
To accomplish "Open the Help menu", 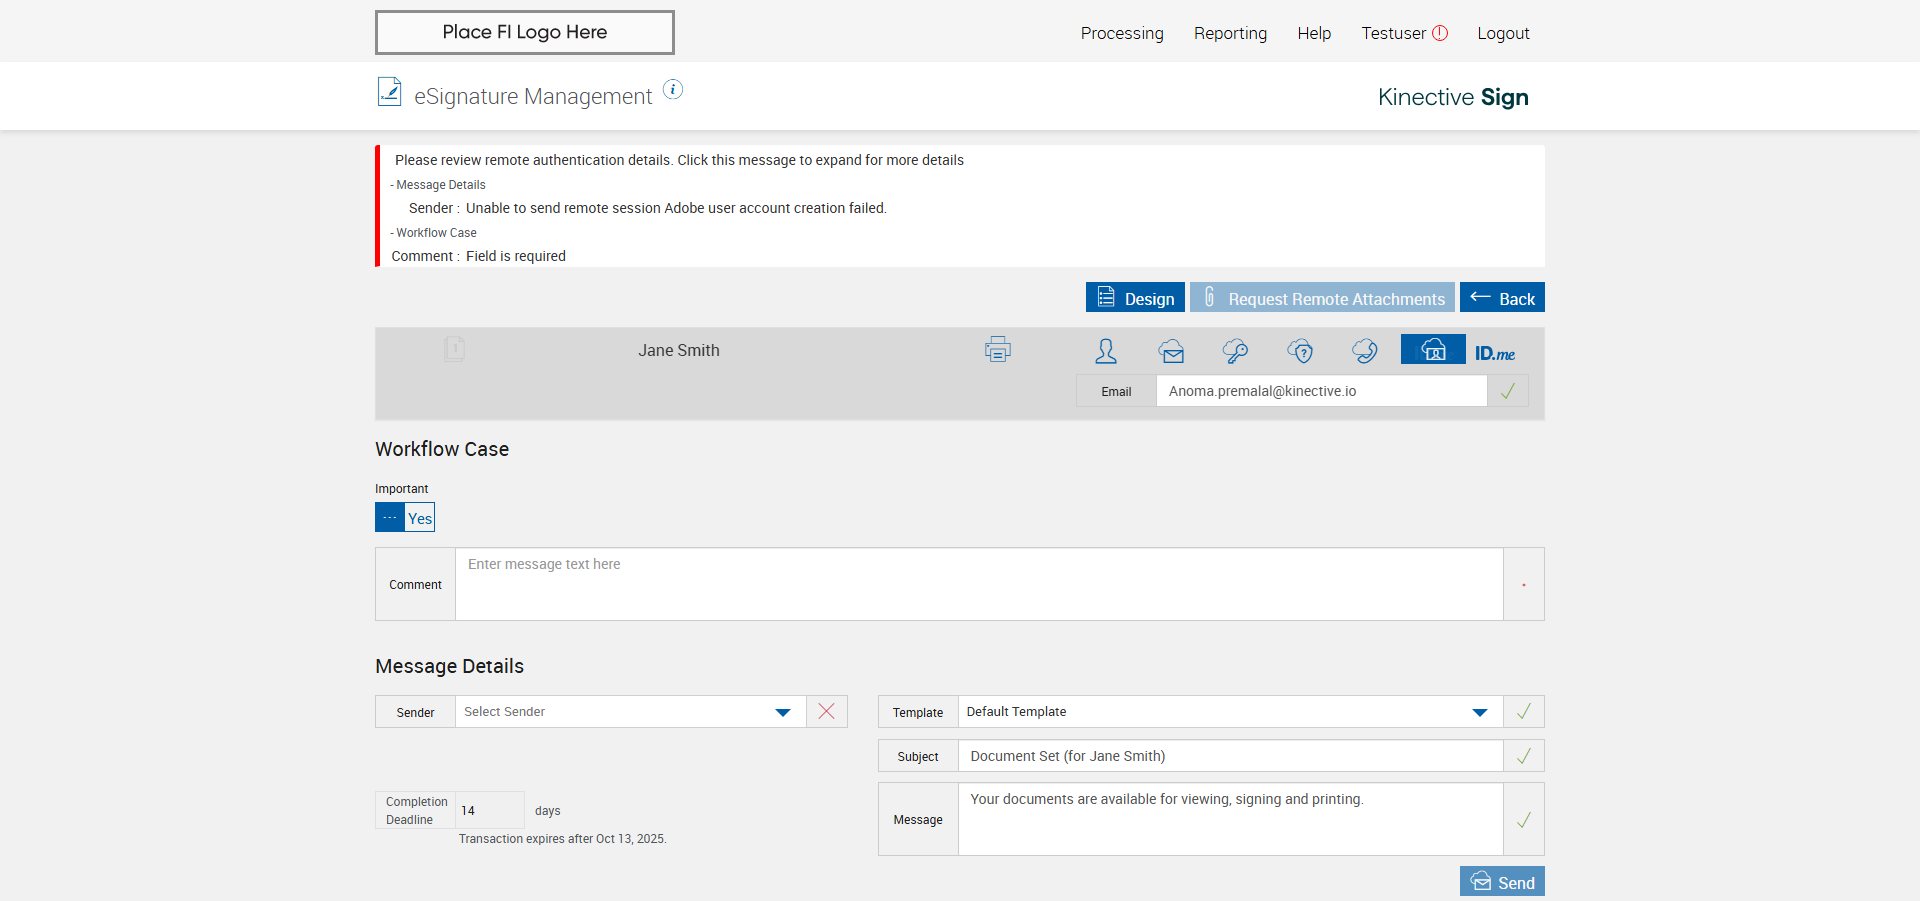I will point(1314,33).
